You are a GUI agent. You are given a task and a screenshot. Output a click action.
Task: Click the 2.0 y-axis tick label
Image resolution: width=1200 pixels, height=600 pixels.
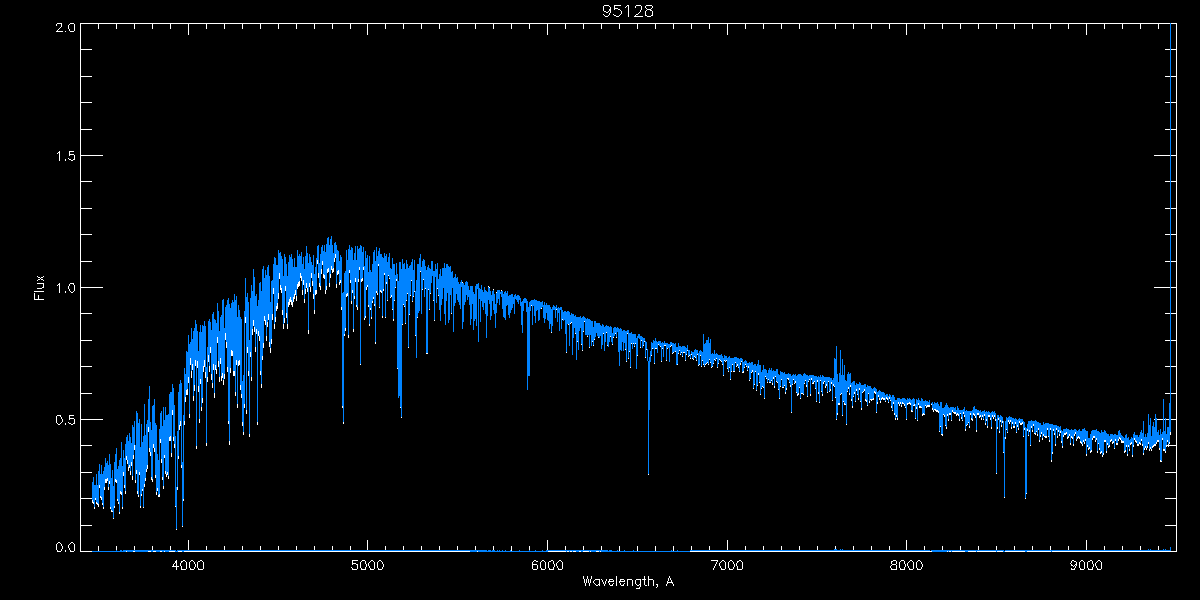(x=66, y=28)
